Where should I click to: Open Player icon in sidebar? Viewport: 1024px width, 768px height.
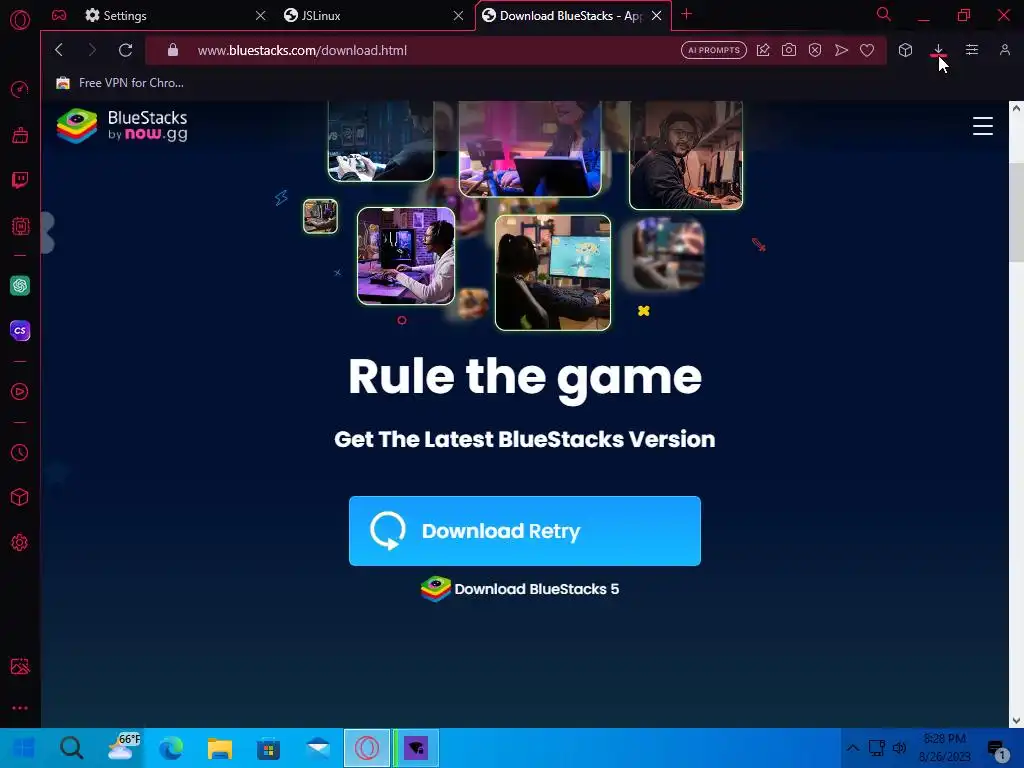click(20, 392)
